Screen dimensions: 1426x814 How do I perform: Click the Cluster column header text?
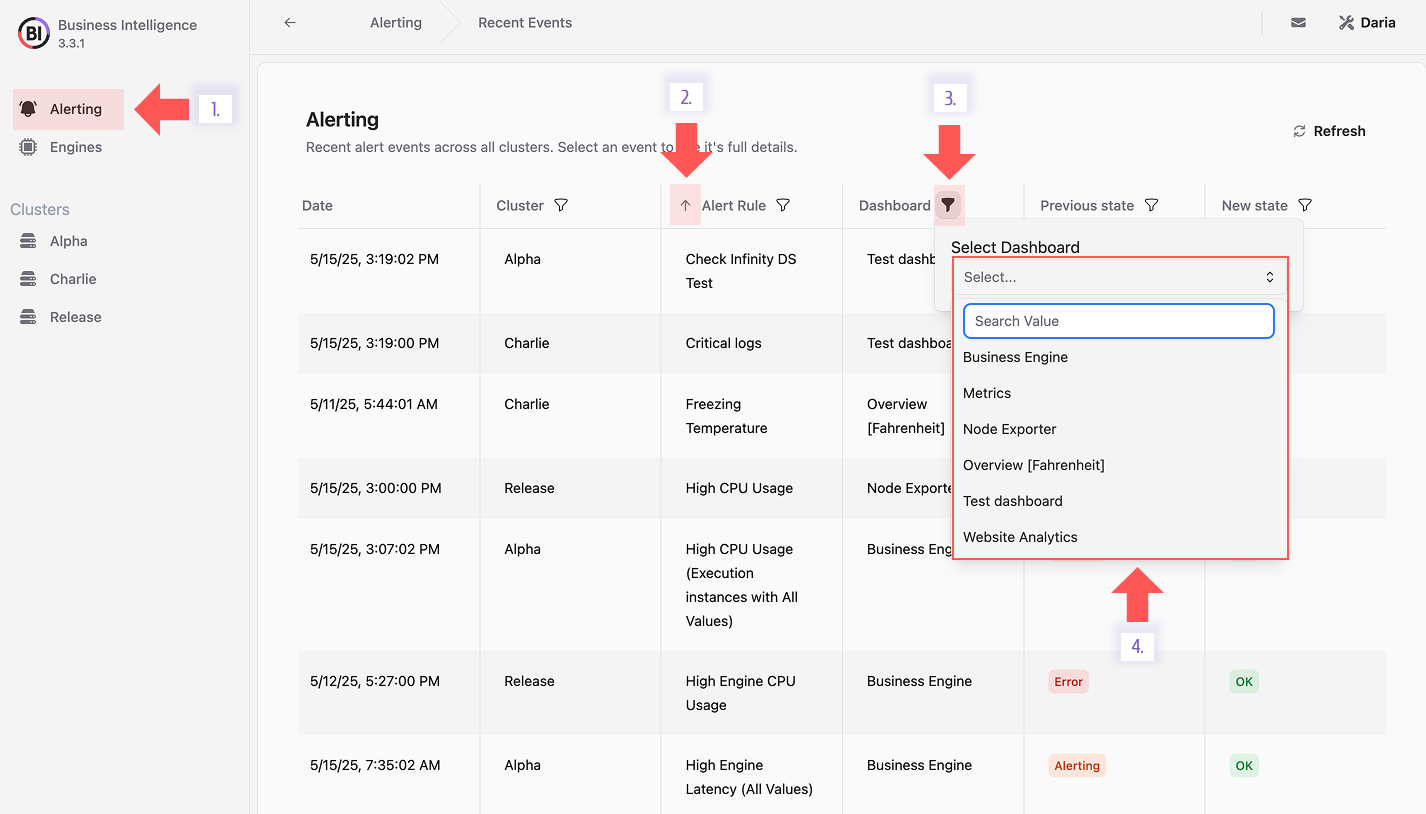[x=520, y=205]
